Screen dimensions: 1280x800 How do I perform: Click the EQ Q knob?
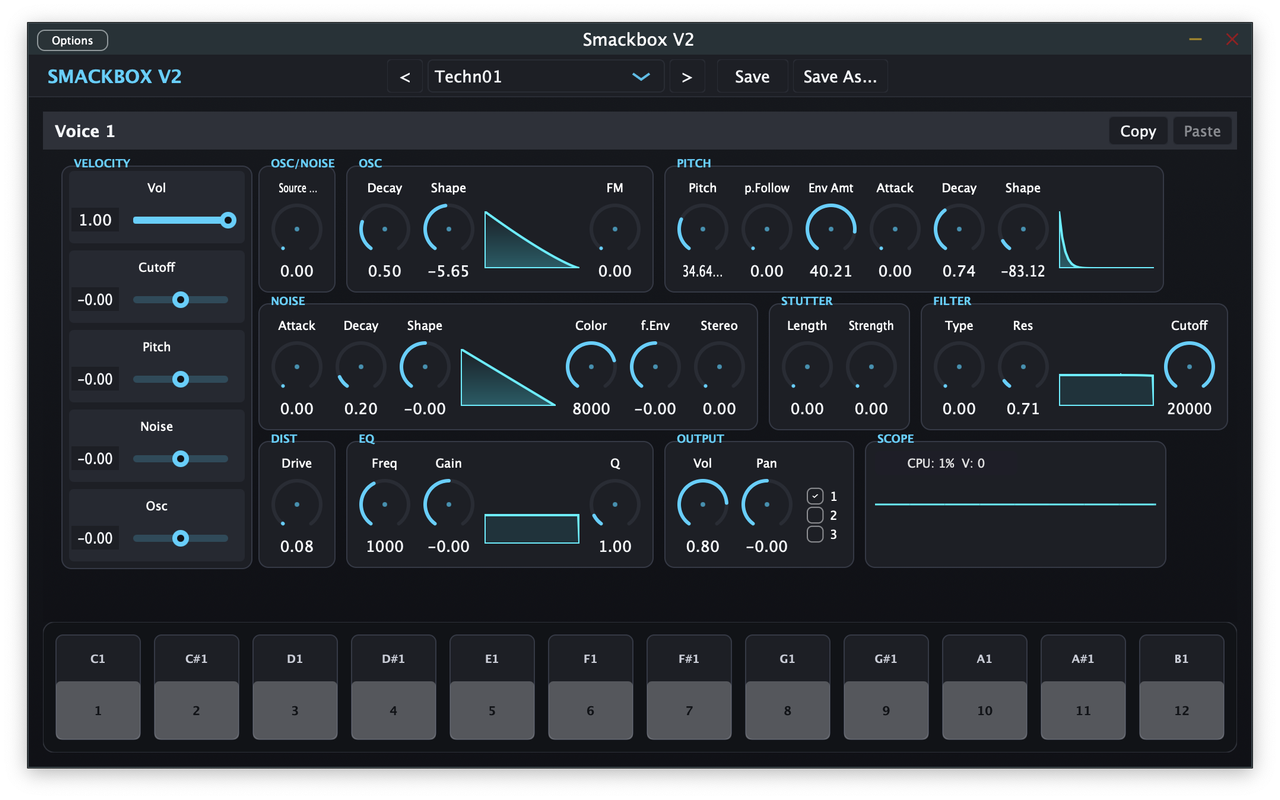(x=615, y=504)
